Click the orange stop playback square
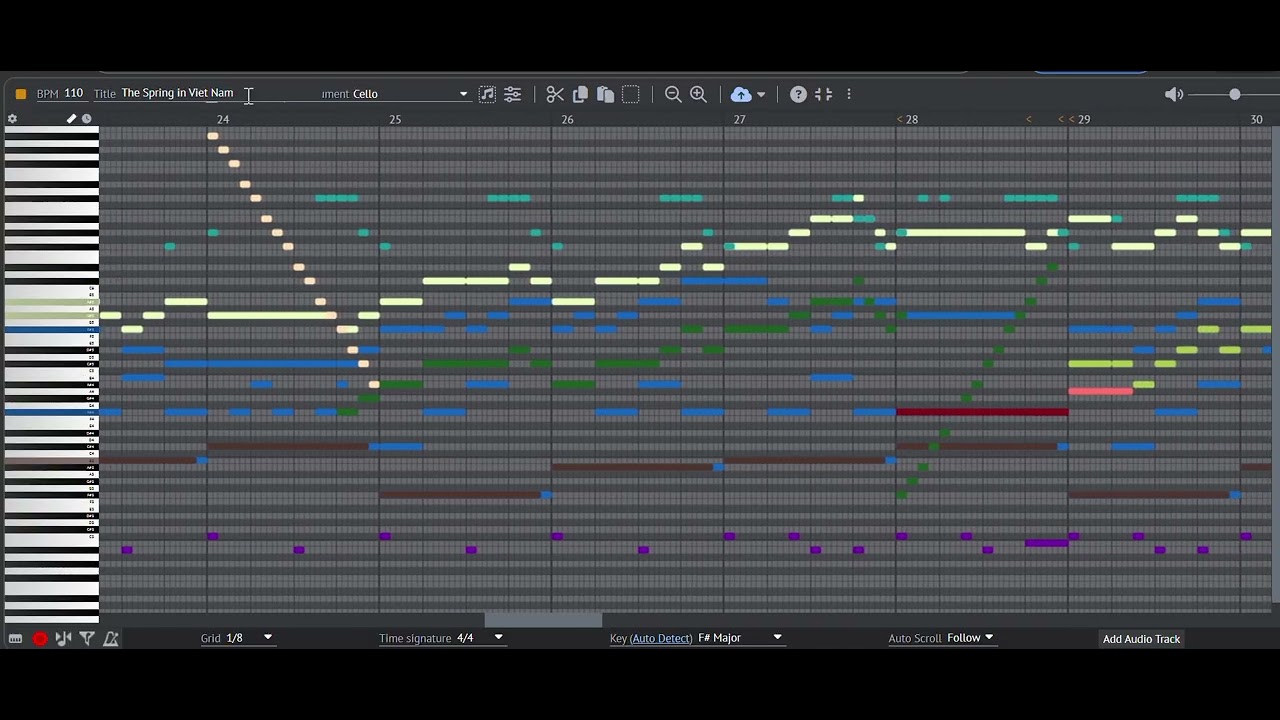 [21, 94]
